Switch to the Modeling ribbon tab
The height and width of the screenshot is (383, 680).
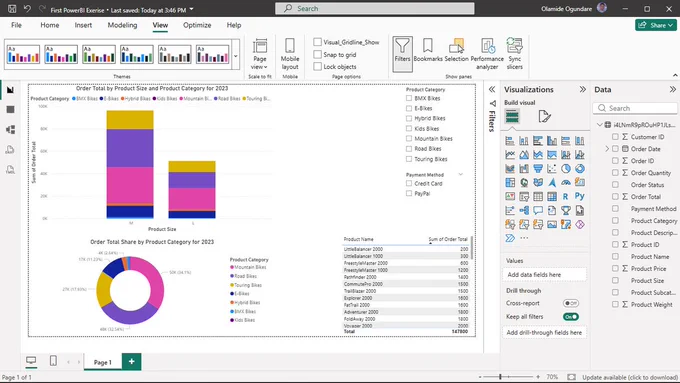tap(122, 25)
